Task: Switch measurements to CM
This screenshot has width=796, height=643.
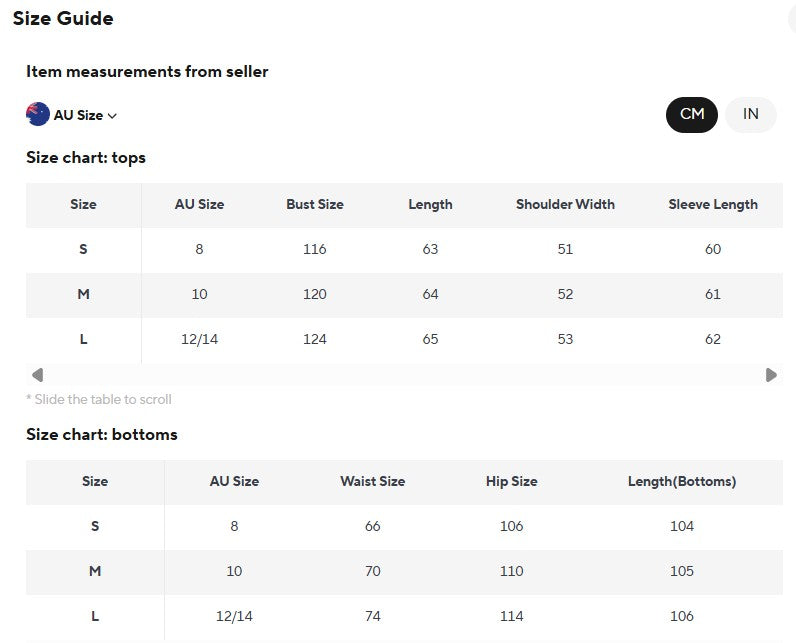Action: click(691, 115)
